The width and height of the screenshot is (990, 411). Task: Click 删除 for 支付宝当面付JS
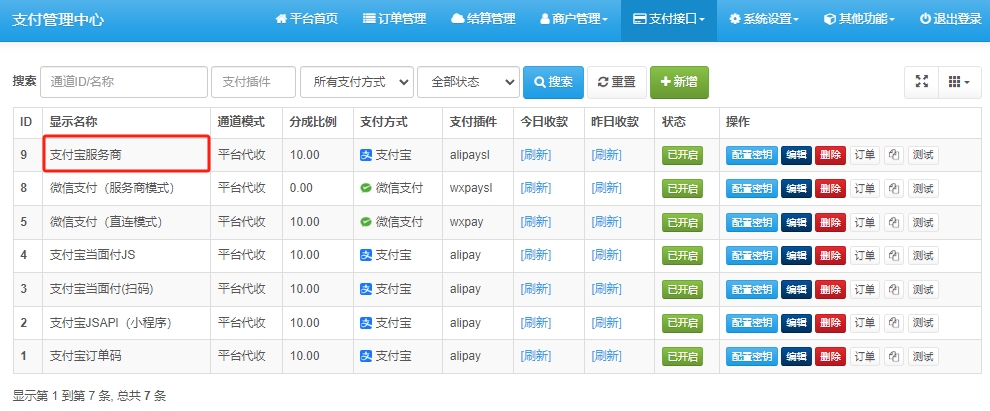830,256
